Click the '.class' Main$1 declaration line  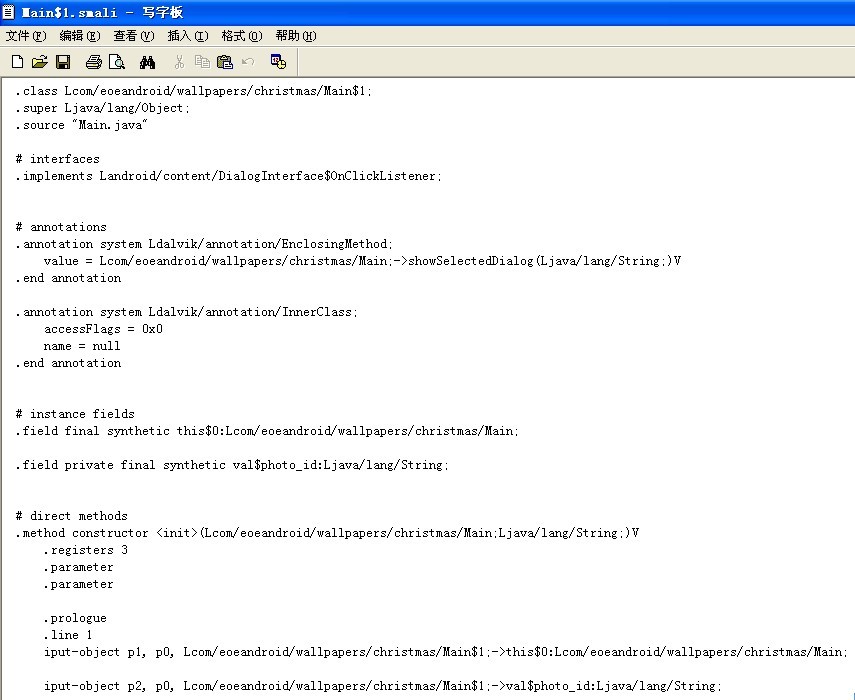click(194, 91)
